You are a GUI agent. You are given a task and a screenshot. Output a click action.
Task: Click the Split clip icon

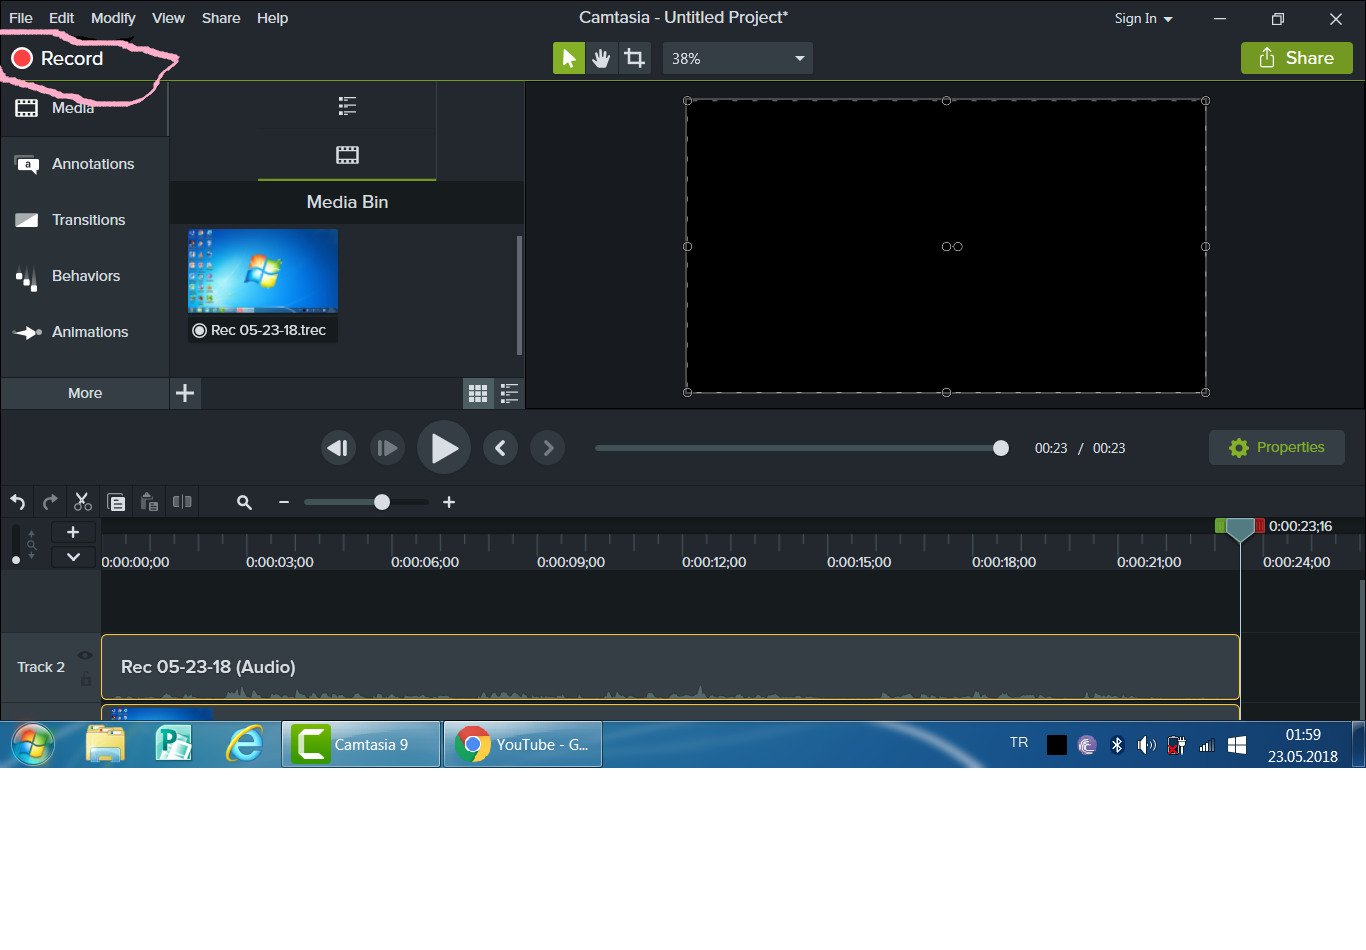point(182,502)
